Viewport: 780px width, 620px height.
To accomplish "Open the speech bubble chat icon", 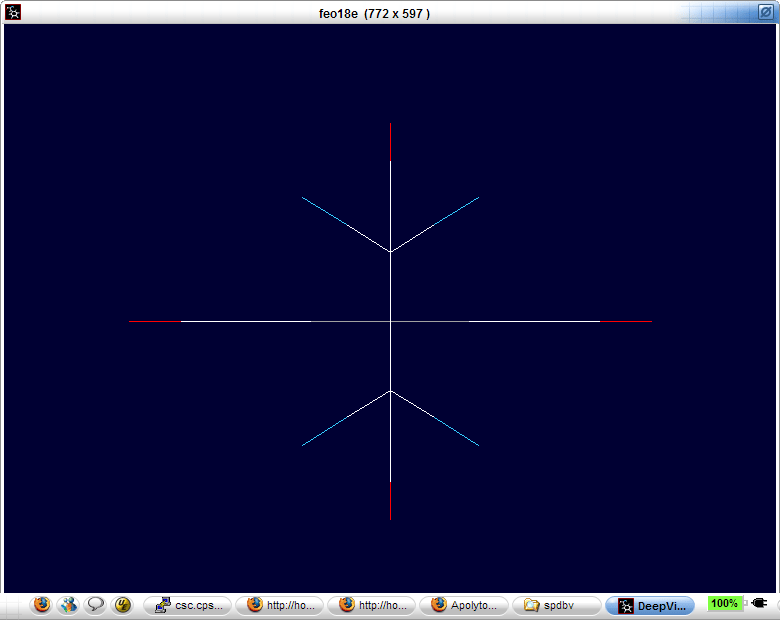I will pos(96,605).
